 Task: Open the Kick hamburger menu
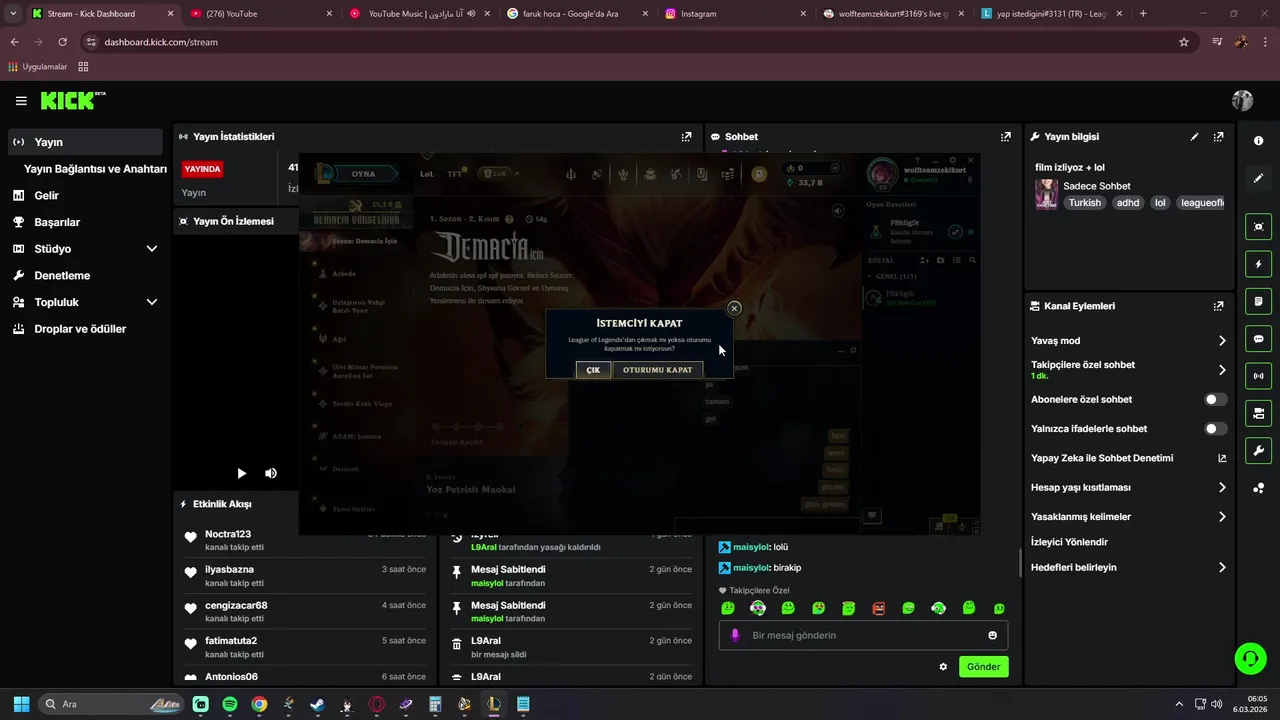[x=21, y=101]
